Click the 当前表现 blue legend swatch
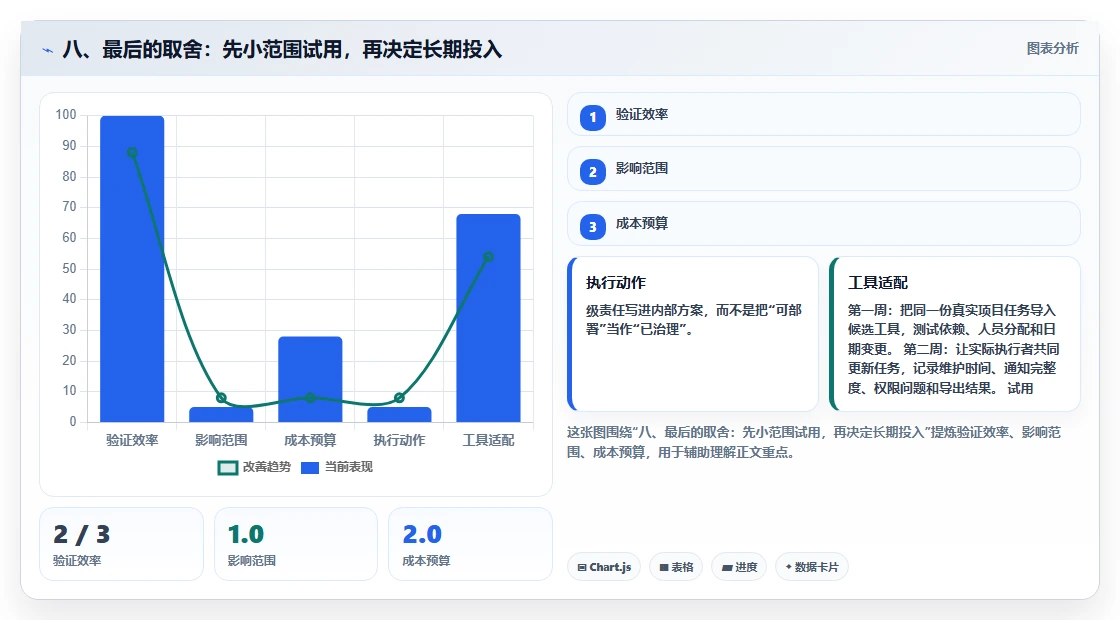 click(x=309, y=468)
